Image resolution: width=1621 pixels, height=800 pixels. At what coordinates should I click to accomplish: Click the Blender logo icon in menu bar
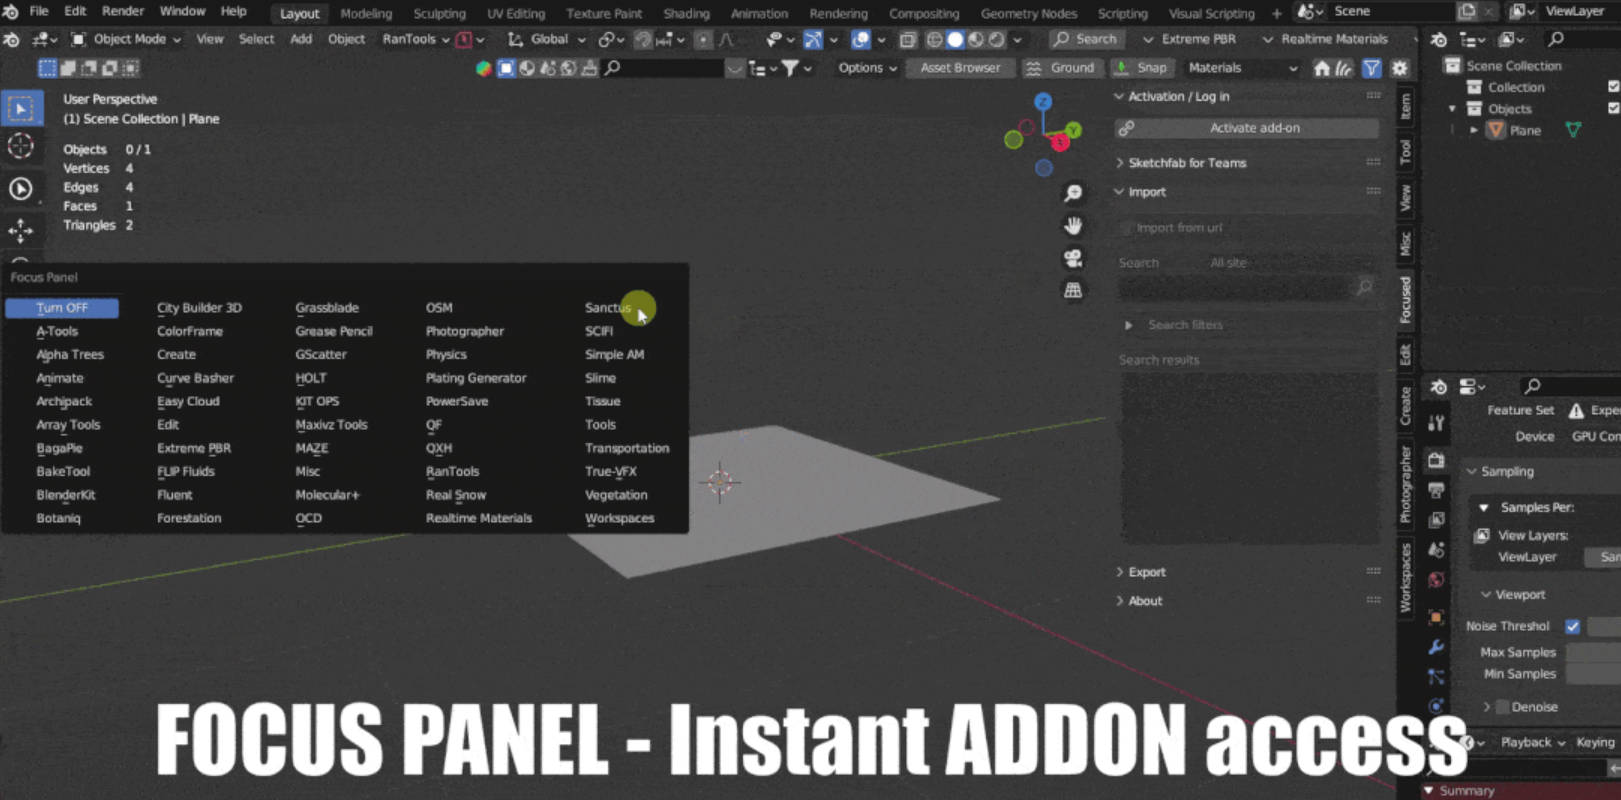point(11,11)
